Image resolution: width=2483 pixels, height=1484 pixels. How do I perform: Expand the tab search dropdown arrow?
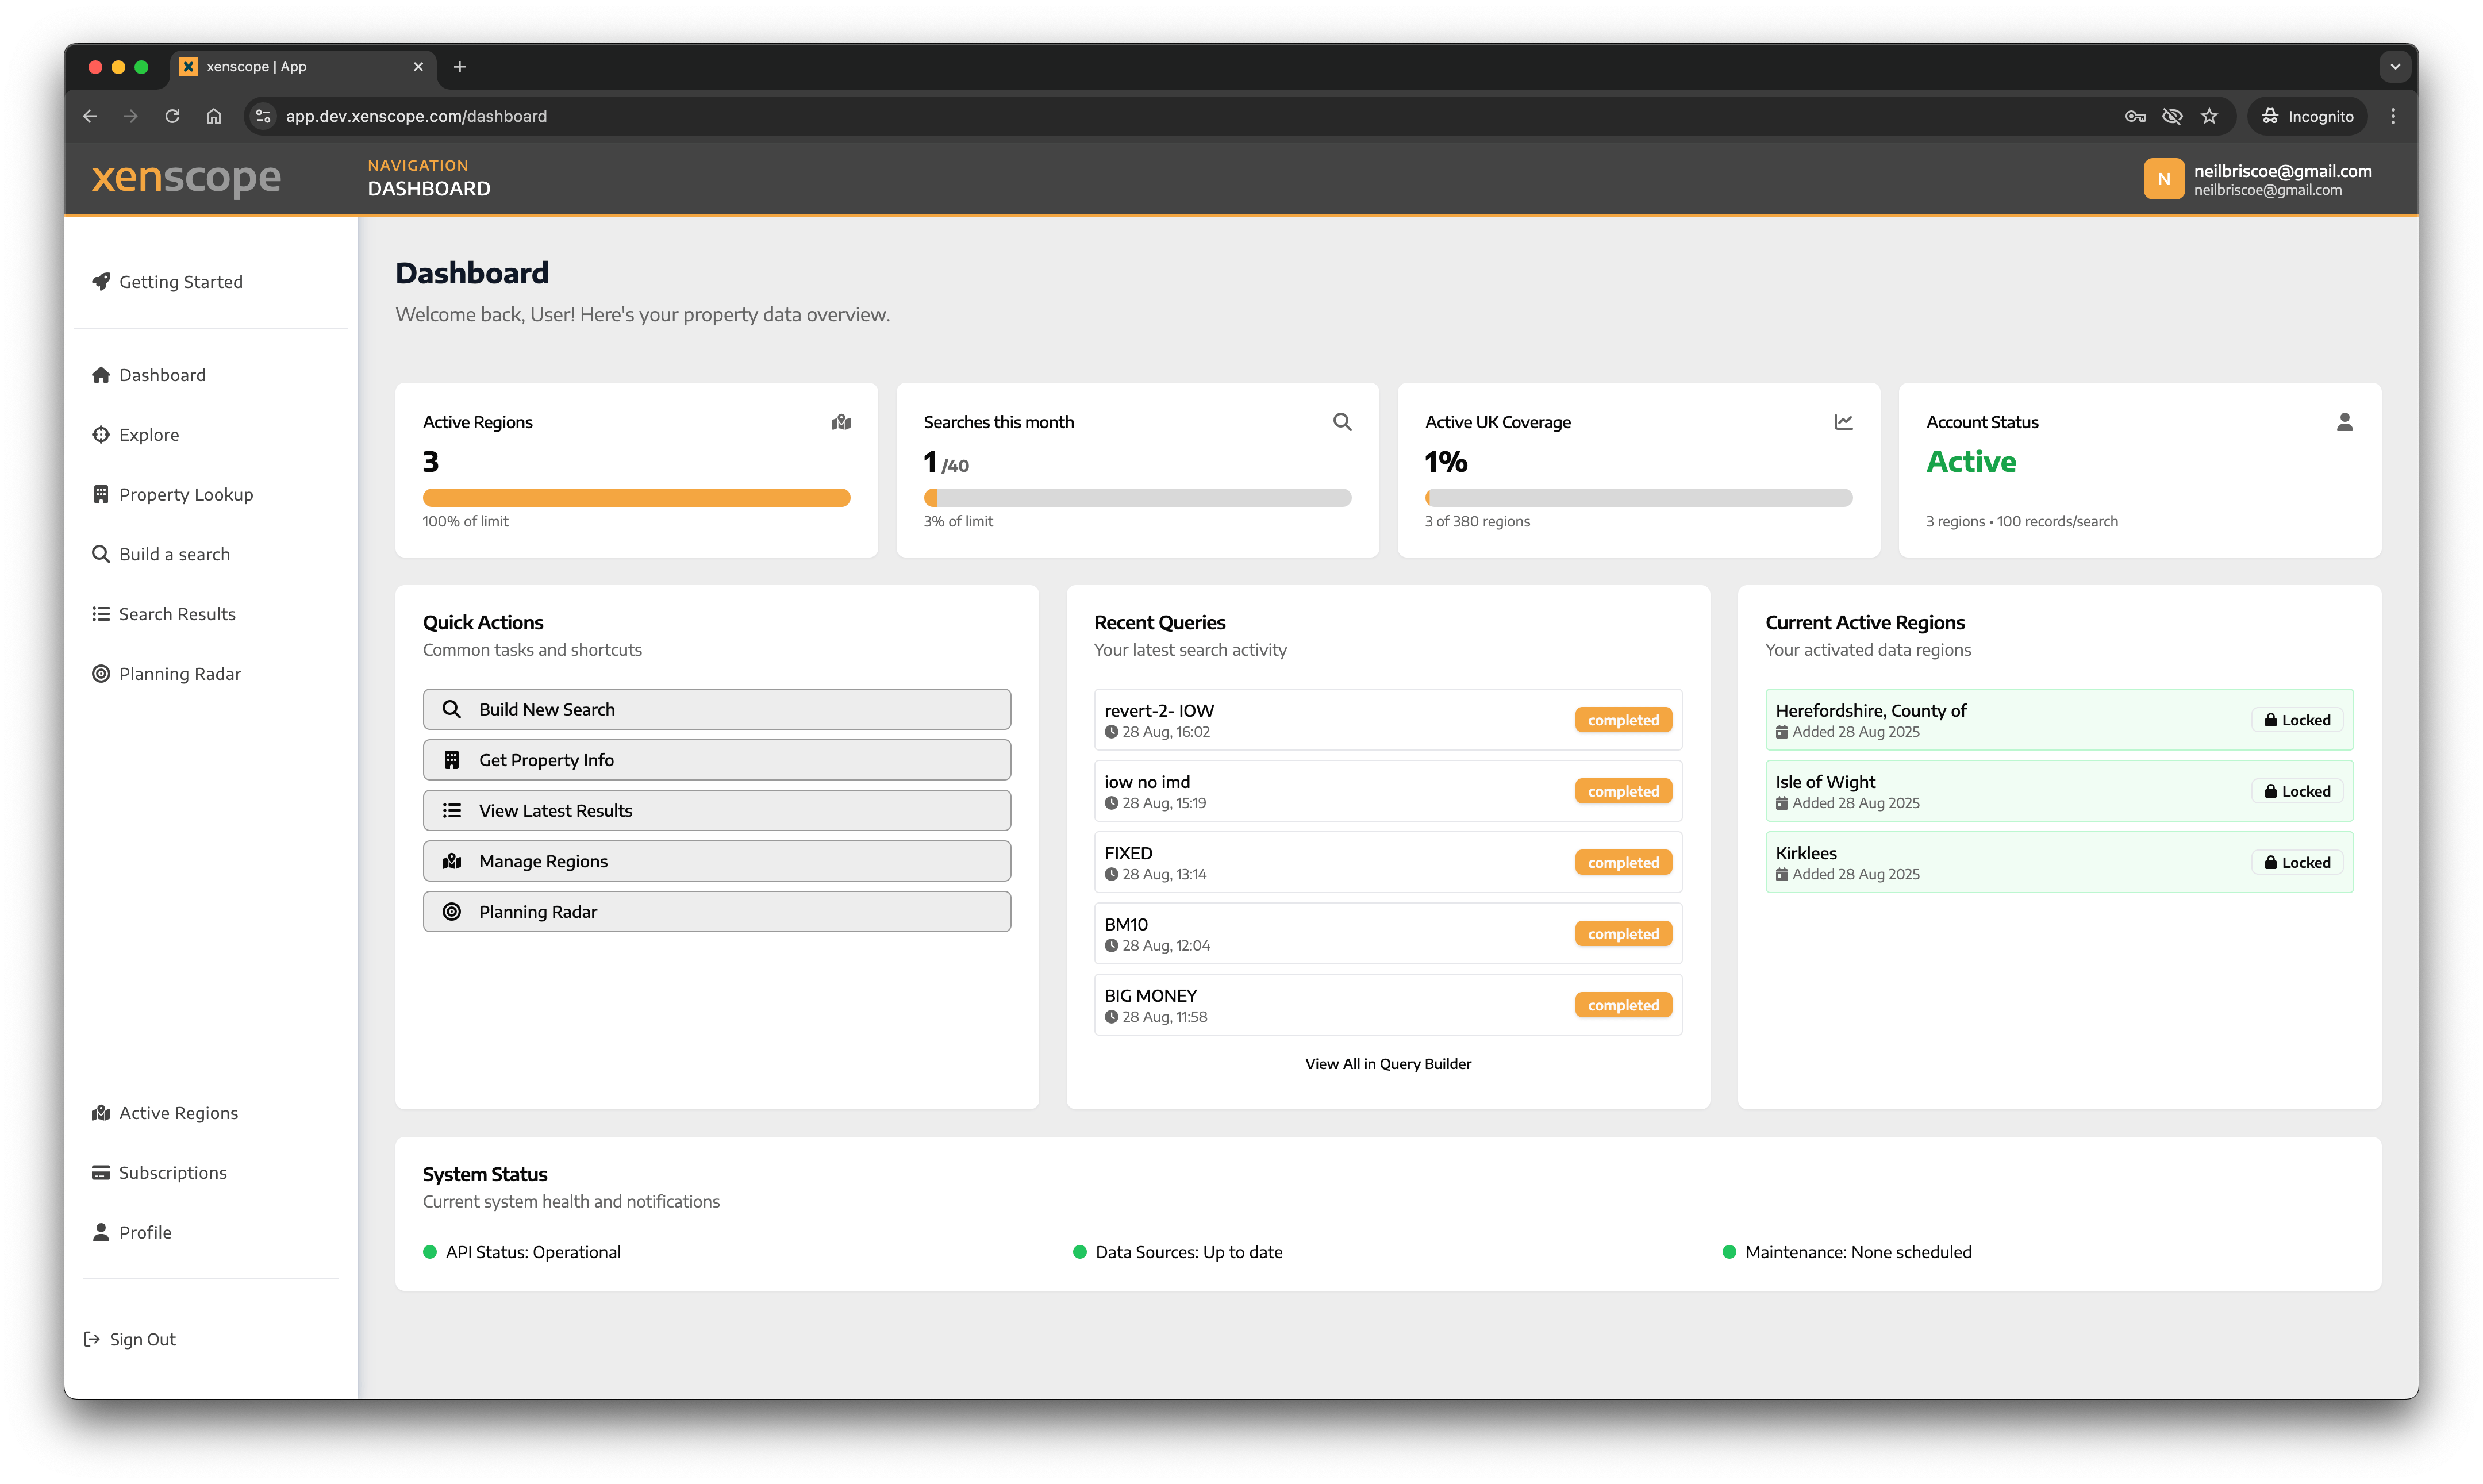click(2395, 67)
